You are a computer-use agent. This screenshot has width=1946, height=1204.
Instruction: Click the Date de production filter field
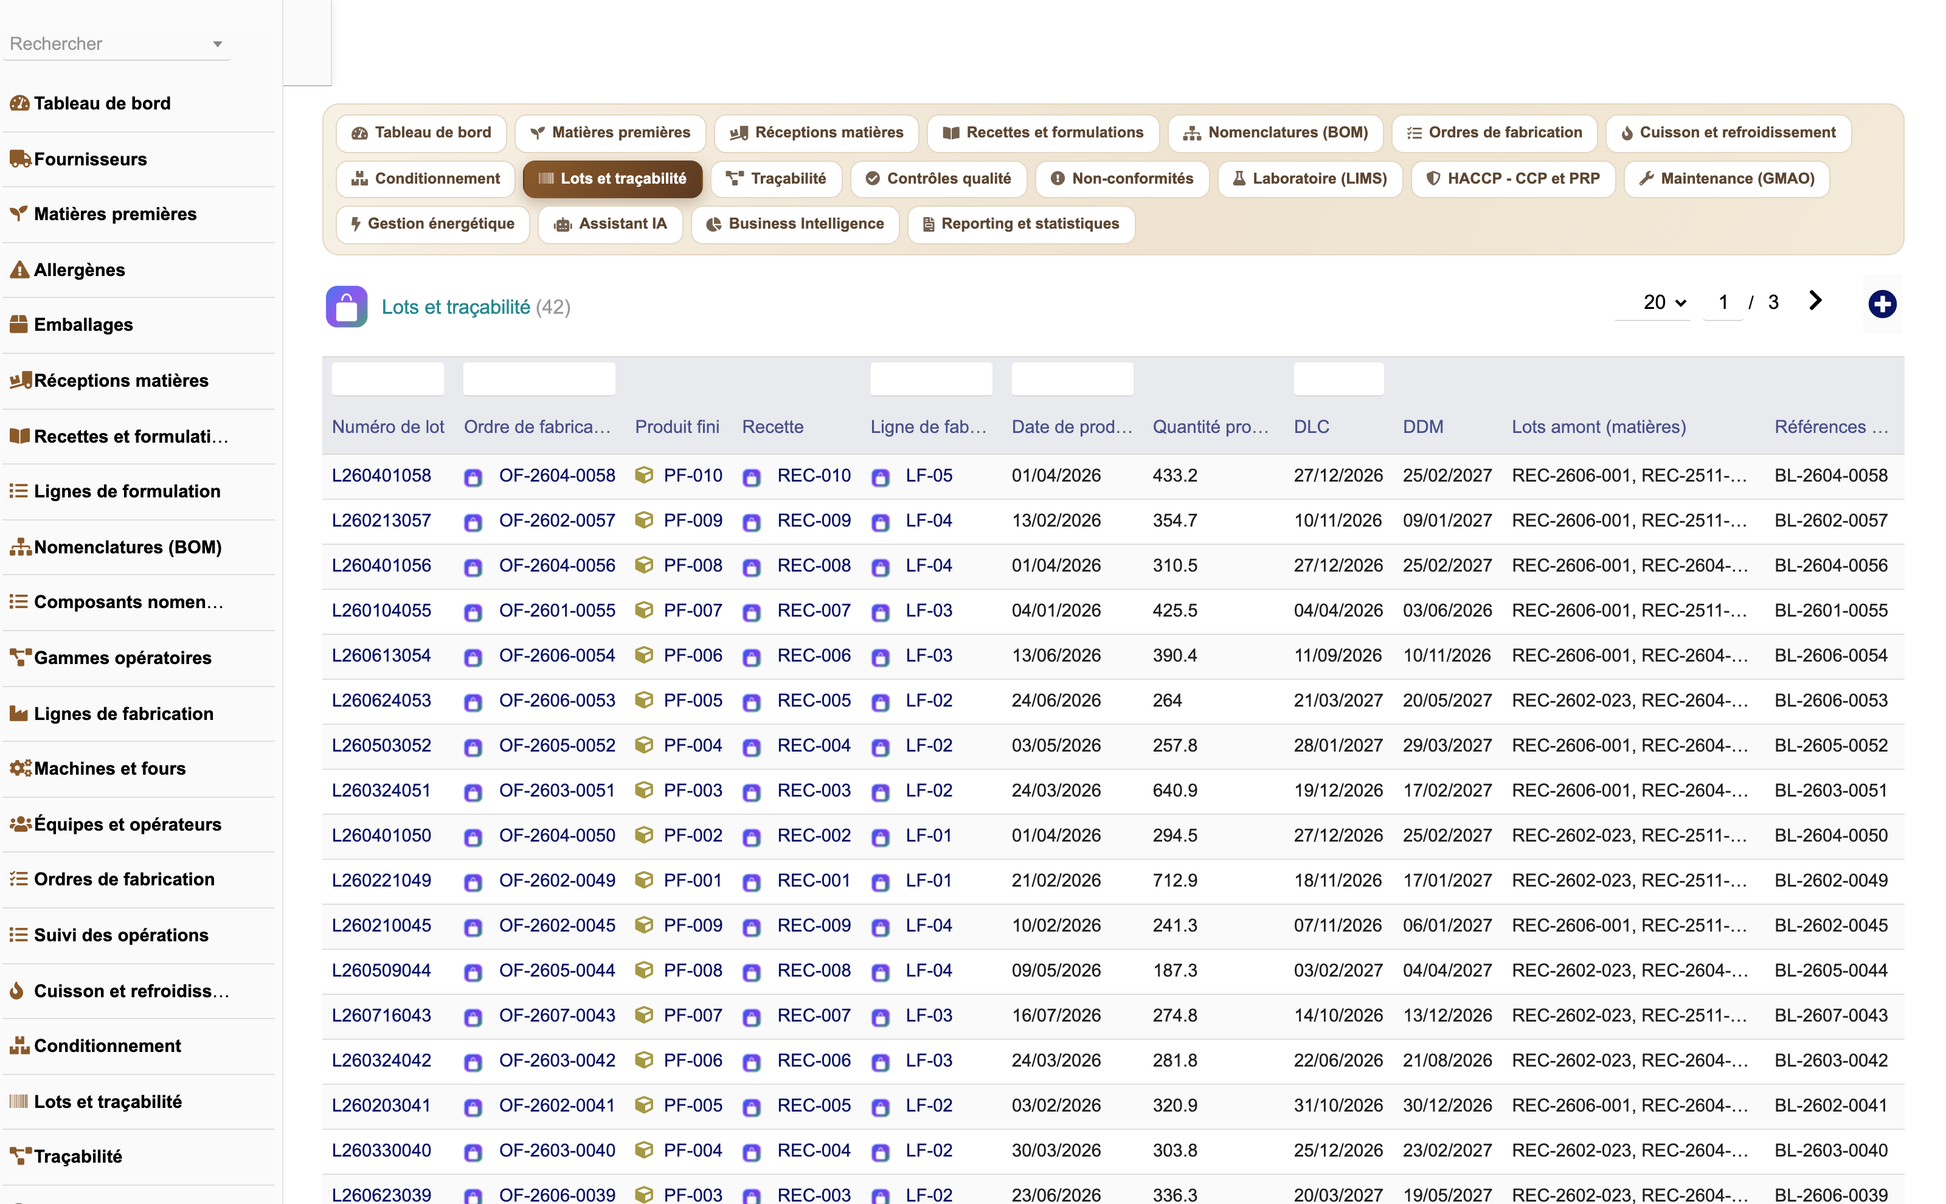coord(1072,379)
